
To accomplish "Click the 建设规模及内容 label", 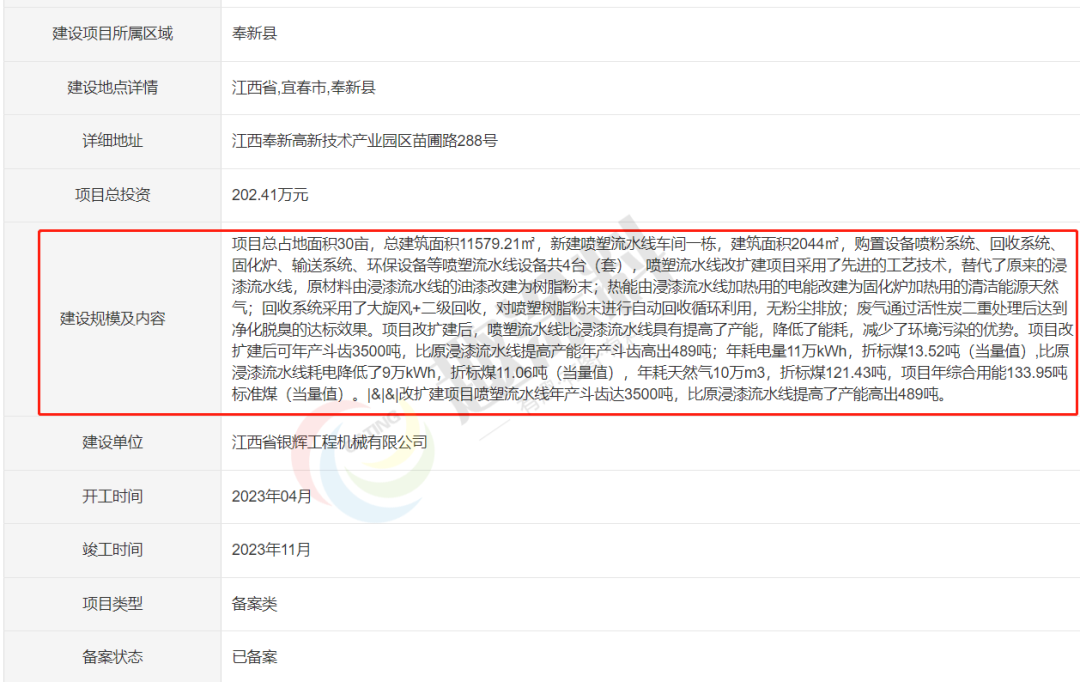I will tap(112, 319).
